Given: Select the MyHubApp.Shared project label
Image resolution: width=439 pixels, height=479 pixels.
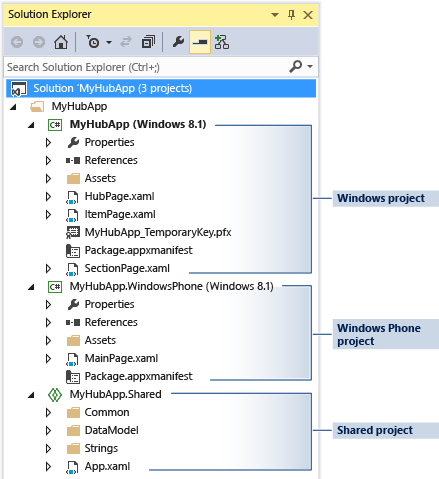Looking at the screenshot, I should (x=115, y=394).
